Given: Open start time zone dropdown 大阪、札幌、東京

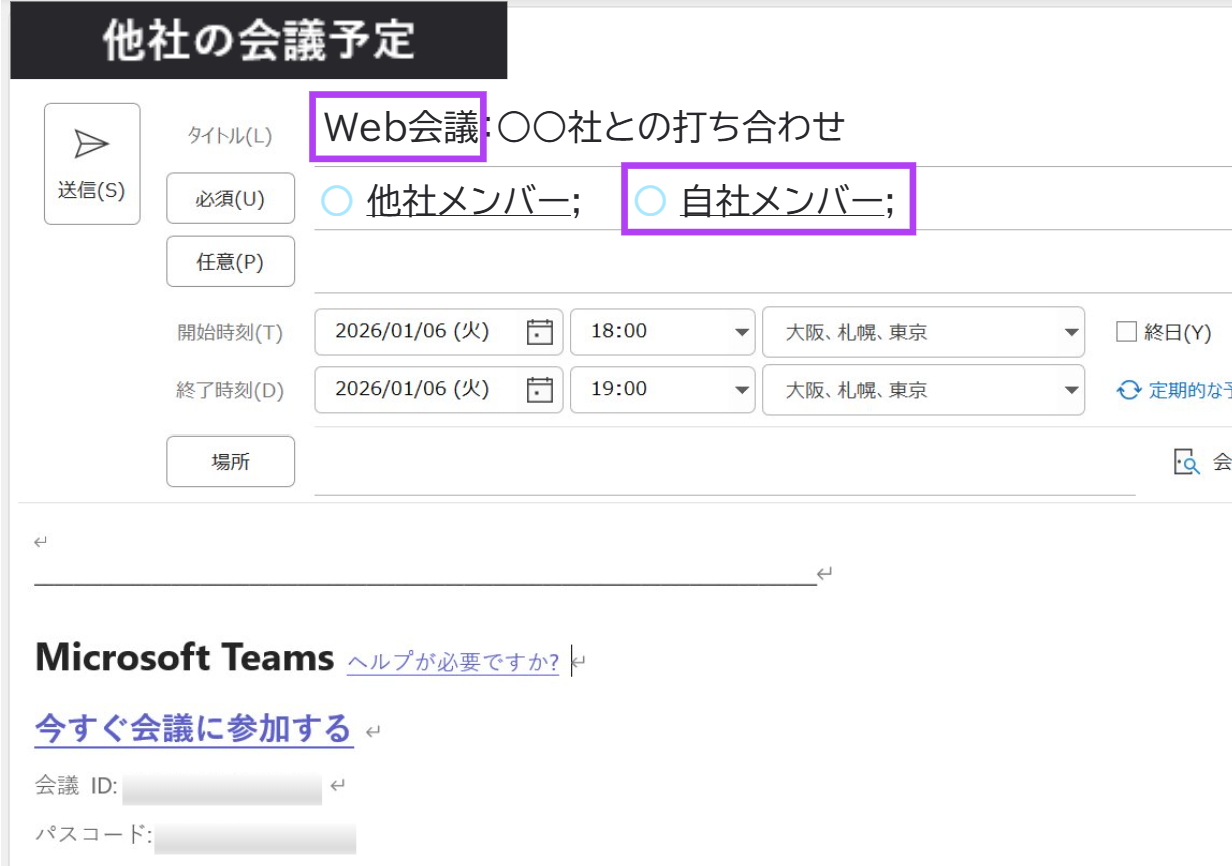Looking at the screenshot, I should coord(923,331).
